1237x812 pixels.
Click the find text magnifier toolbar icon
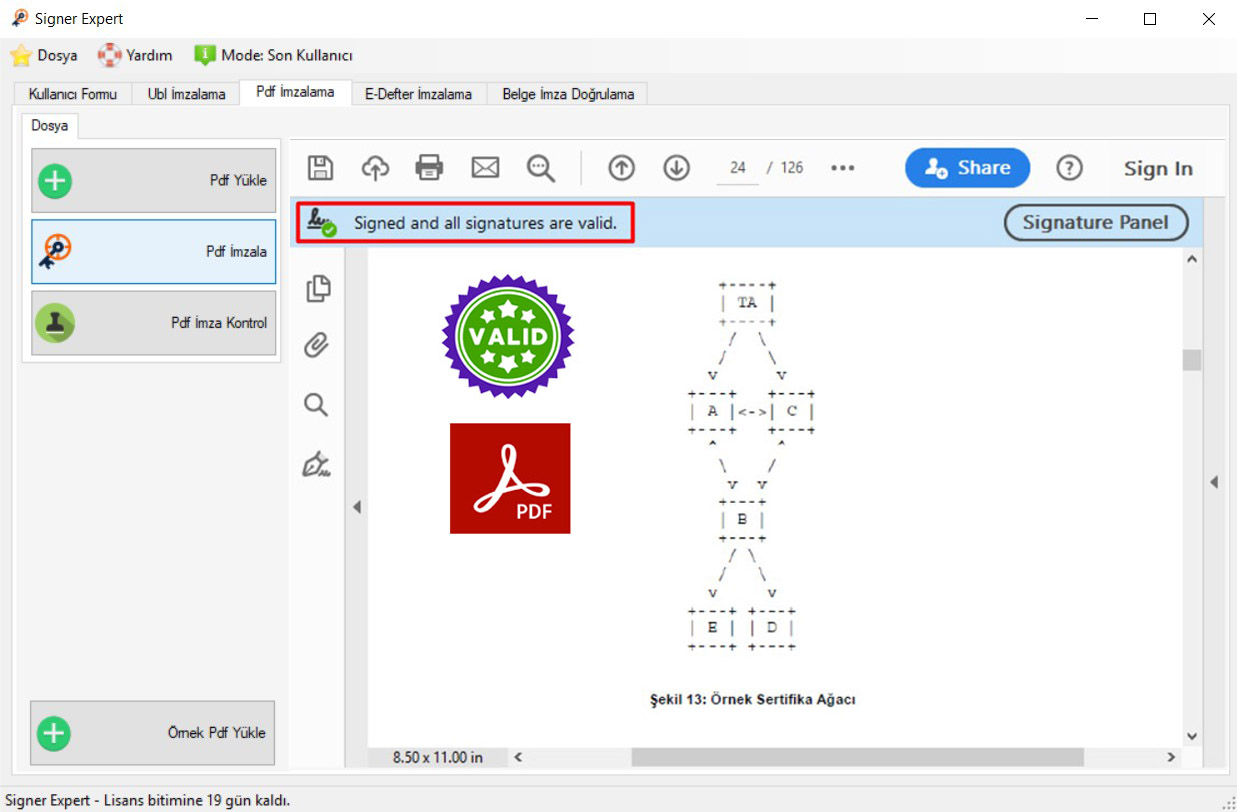[x=541, y=168]
